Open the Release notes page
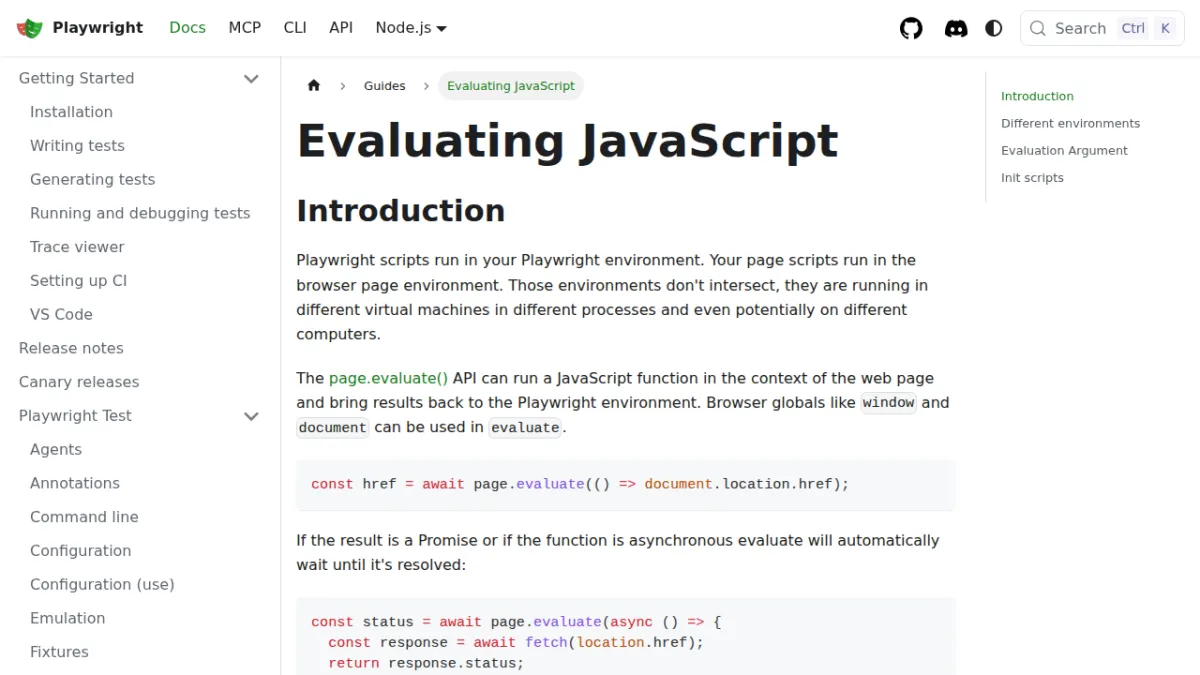 click(71, 348)
